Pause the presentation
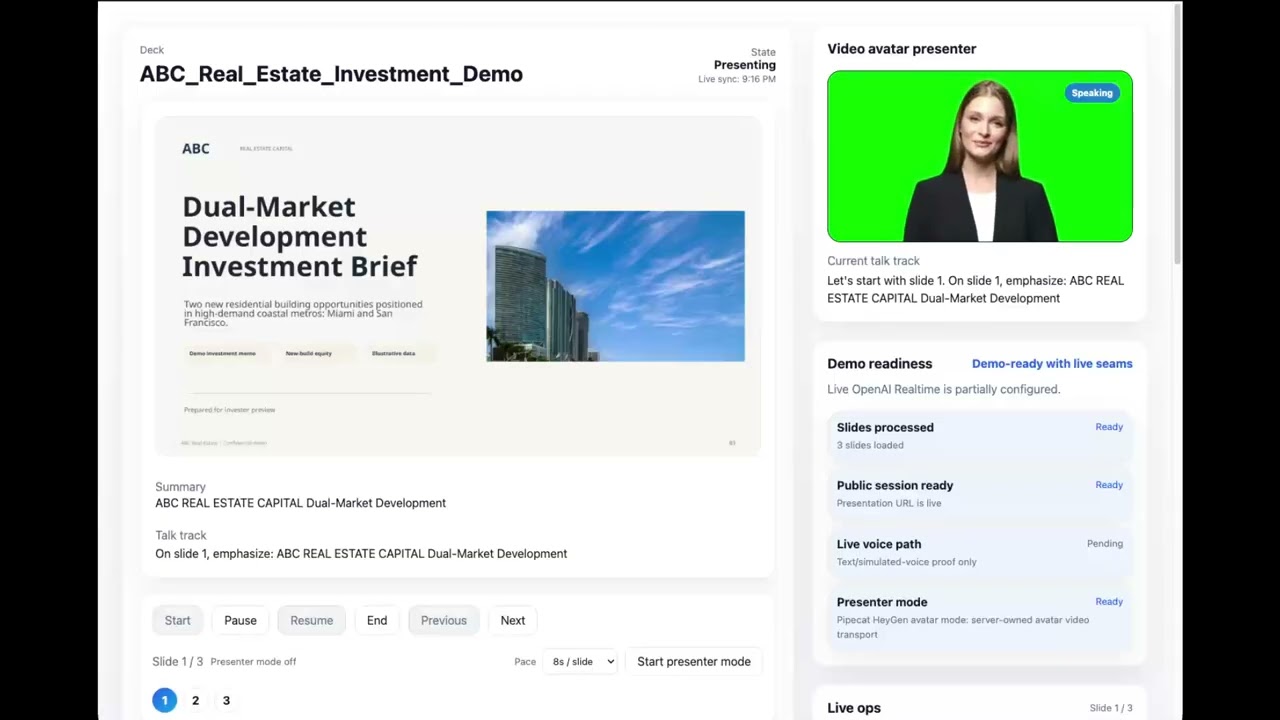This screenshot has height=720, width=1280. pyautogui.click(x=240, y=620)
